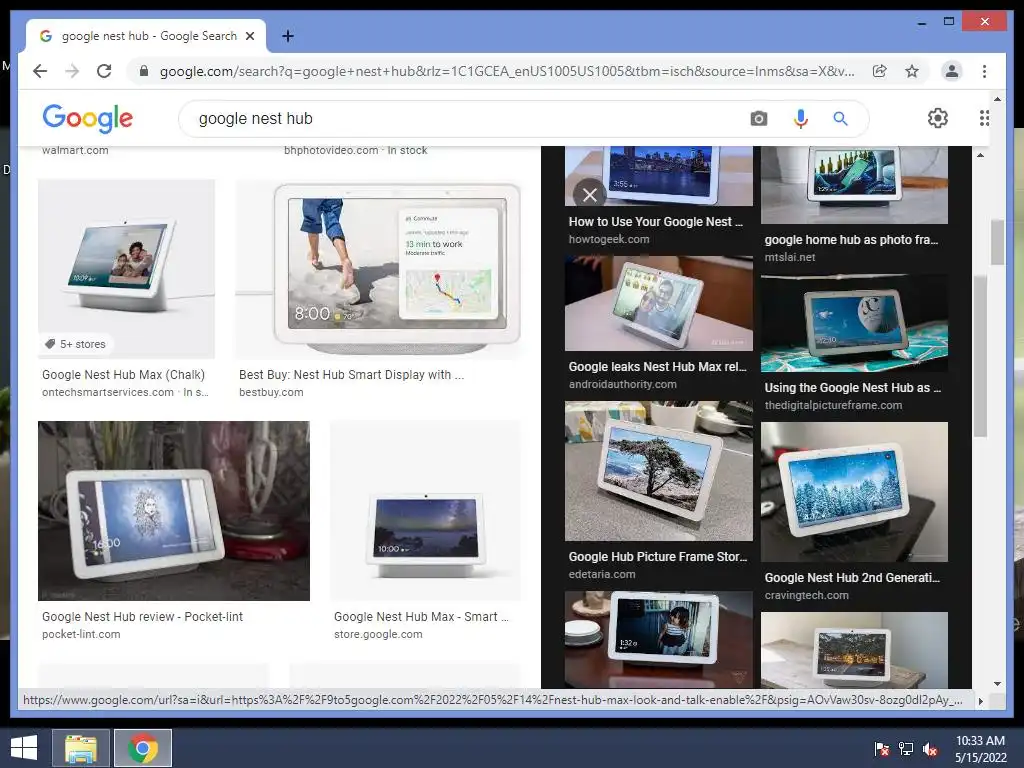Open the Google apps grid
The height and width of the screenshot is (768, 1024).
[x=984, y=118]
